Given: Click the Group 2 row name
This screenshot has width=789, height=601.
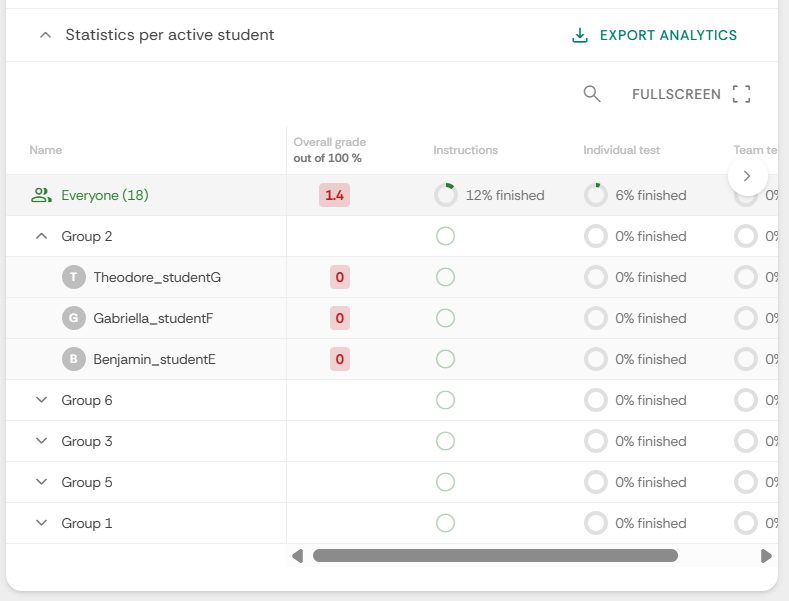Looking at the screenshot, I should [x=87, y=236].
